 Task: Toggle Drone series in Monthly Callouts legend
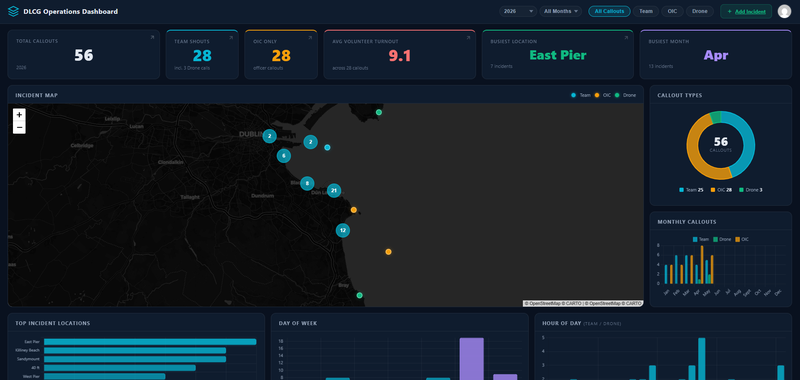(x=722, y=239)
